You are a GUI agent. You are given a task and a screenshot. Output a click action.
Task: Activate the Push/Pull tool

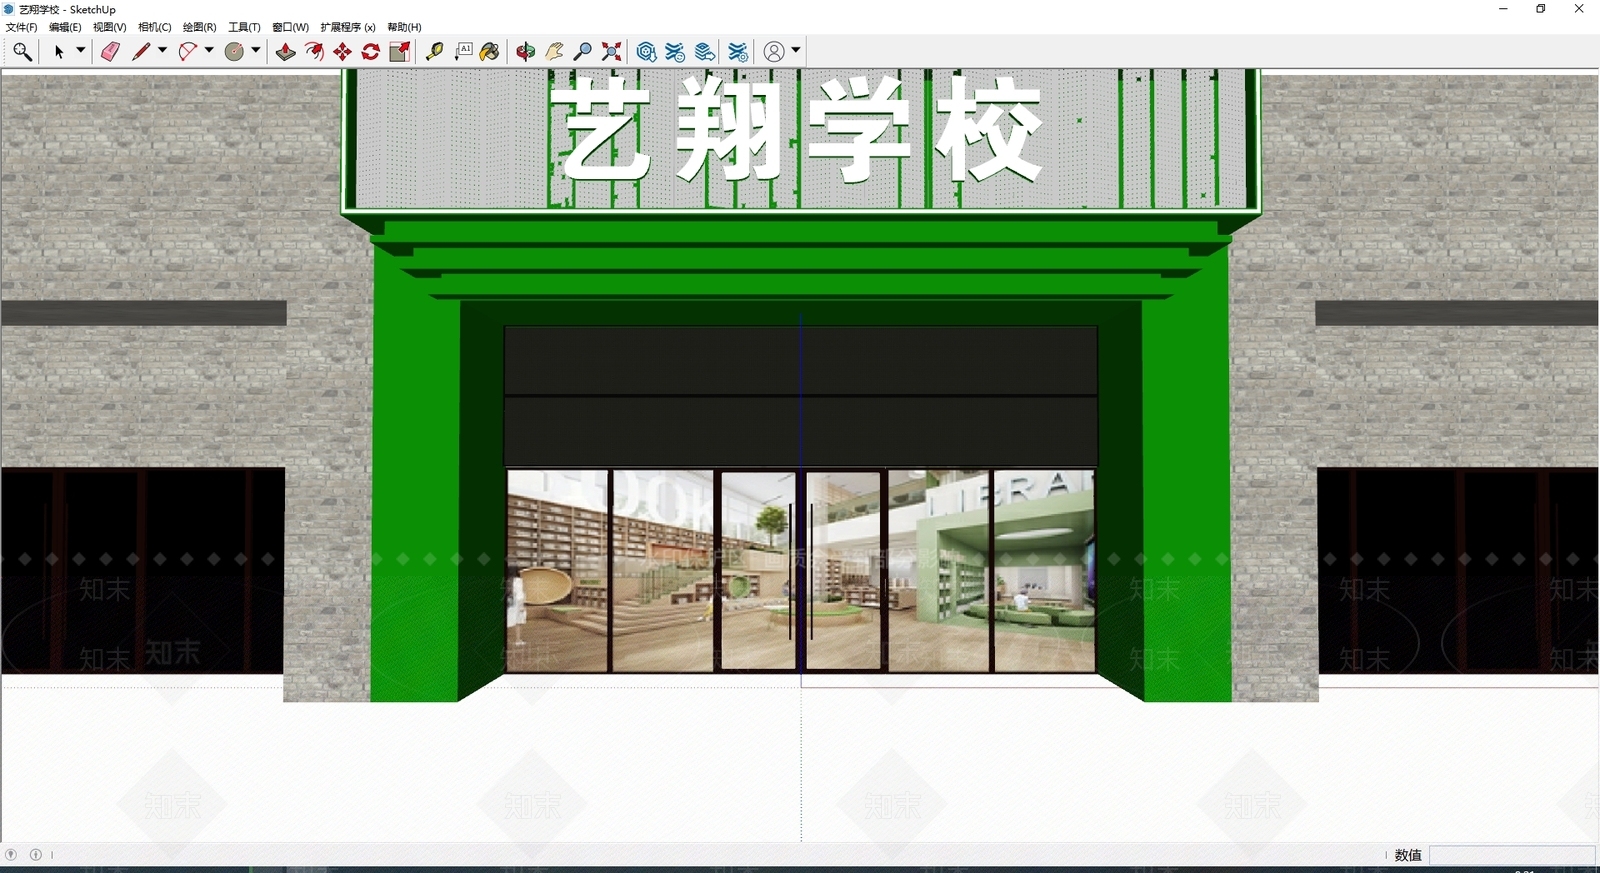click(x=286, y=52)
